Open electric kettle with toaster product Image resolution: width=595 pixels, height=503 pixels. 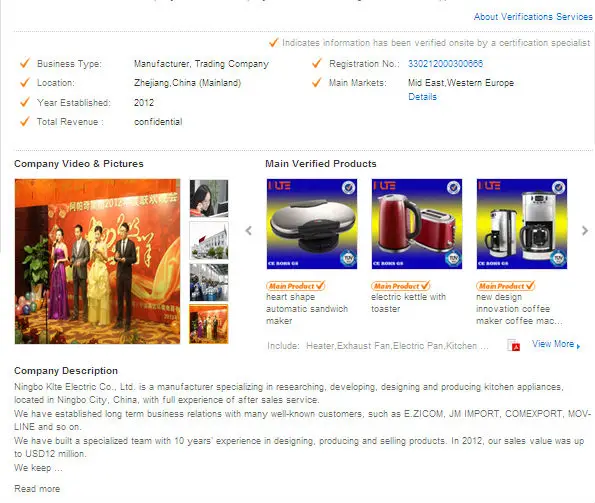point(417,224)
